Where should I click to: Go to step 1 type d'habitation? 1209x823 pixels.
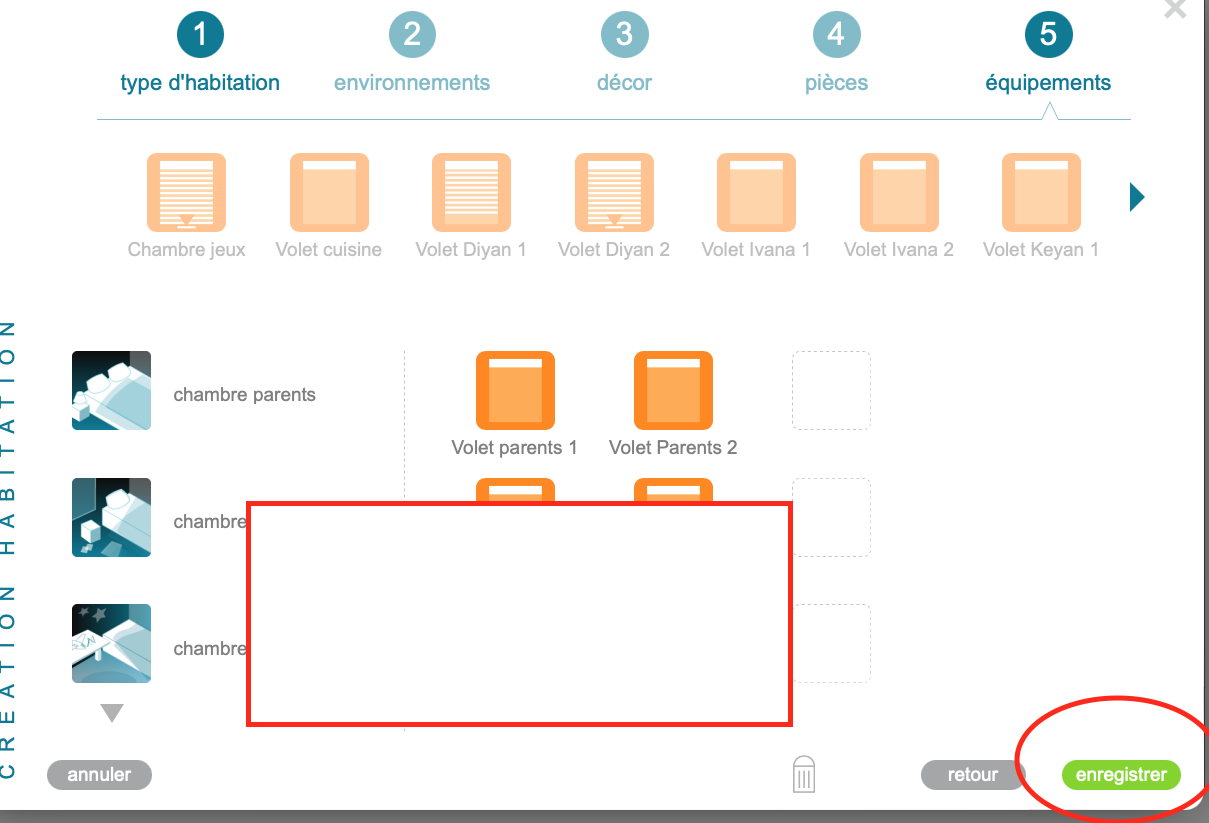click(x=200, y=36)
